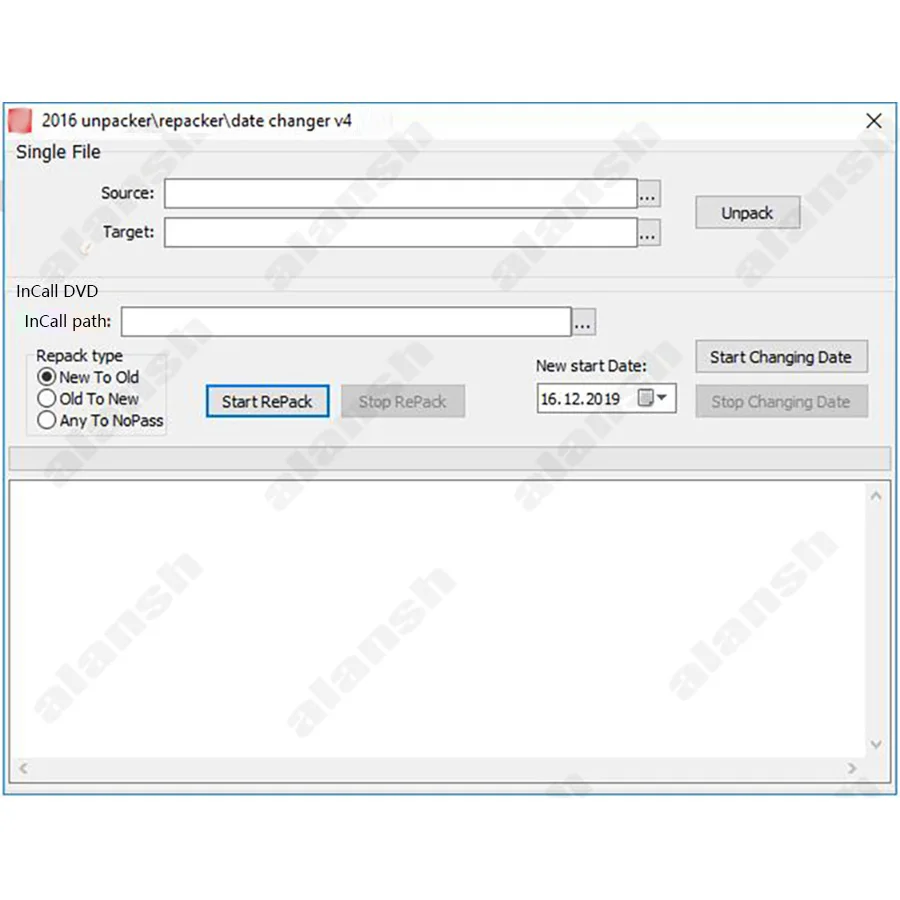Browse for Target file with ellipsis button
Screen dimensions: 900x900
[x=649, y=233]
